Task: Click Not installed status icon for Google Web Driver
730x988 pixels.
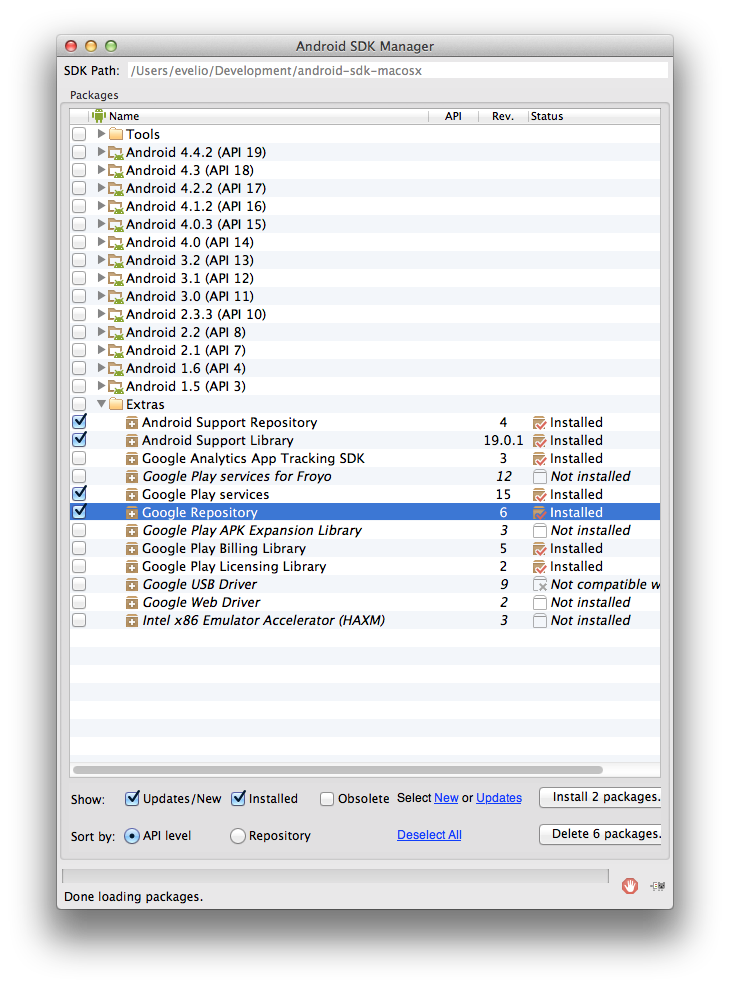Action: click(x=539, y=602)
